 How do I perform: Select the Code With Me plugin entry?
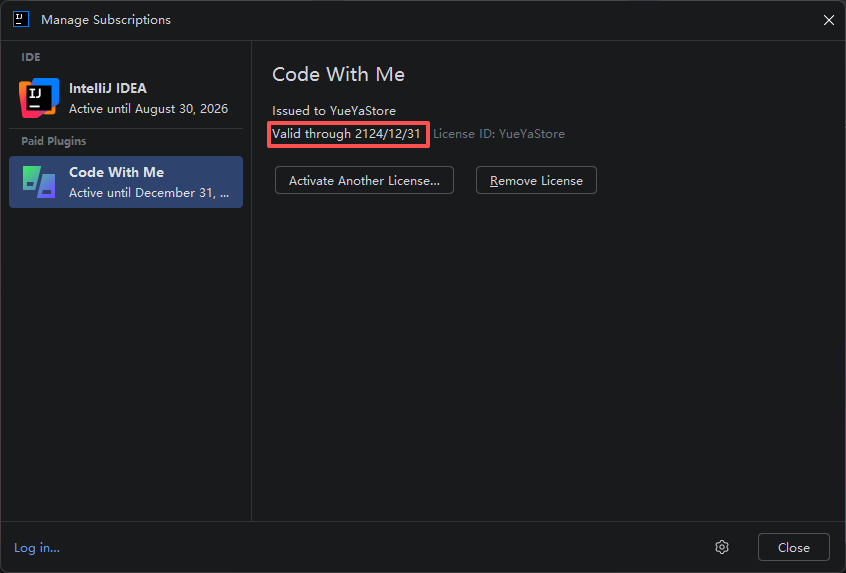pos(126,182)
